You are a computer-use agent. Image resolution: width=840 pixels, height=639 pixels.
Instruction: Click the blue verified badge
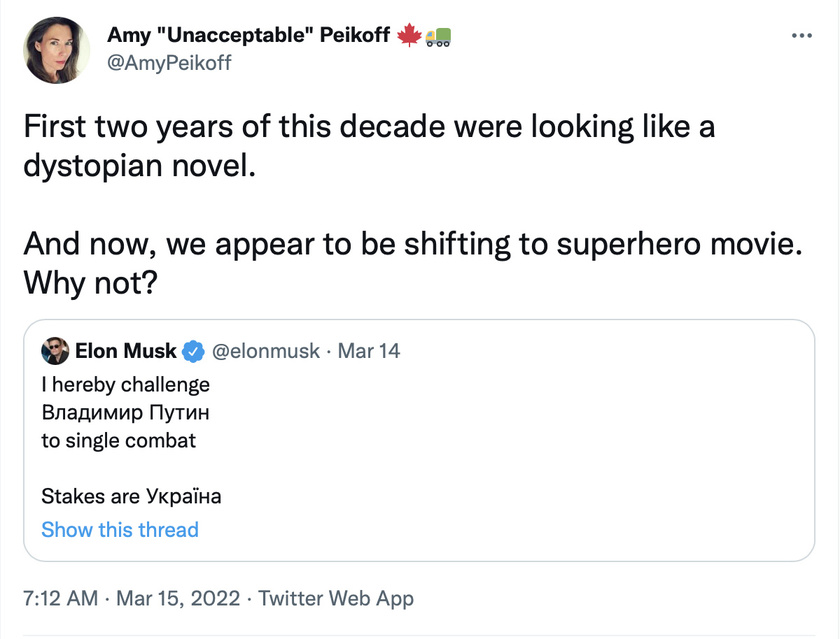click(x=193, y=351)
